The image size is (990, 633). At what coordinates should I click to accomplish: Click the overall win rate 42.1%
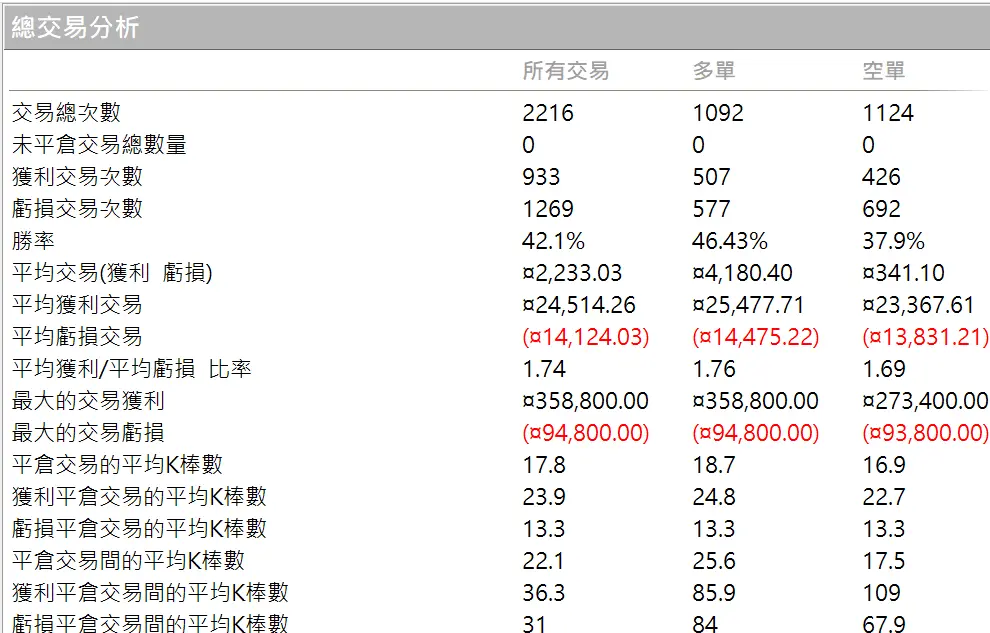point(551,240)
